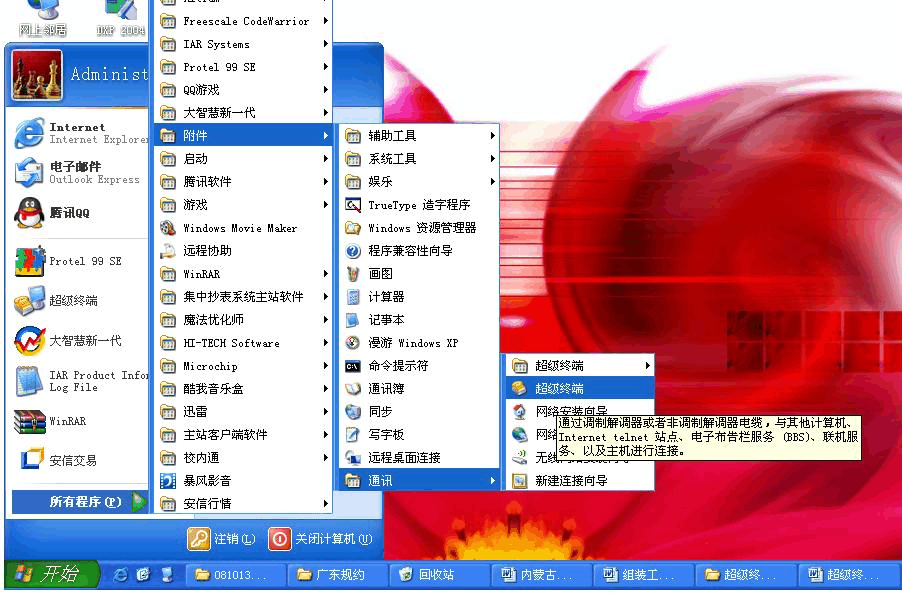The width and height of the screenshot is (902, 593).
Task: Run 同步 synchronize tool
Action: tap(419, 412)
